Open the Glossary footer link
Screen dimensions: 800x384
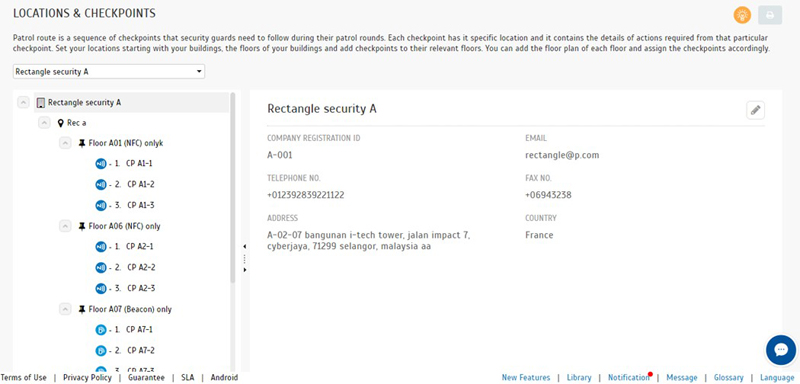[x=729, y=377]
